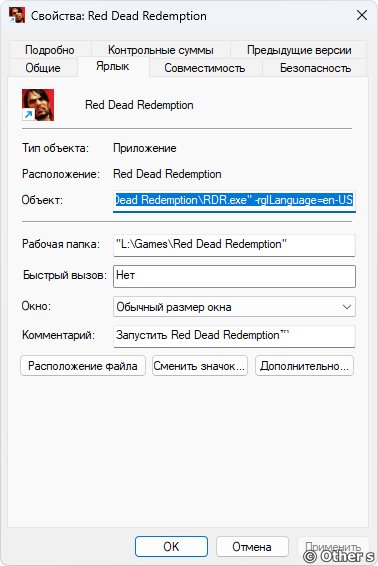The height and width of the screenshot is (566, 378).
Task: Click the Приложение object type text
Action: click(x=145, y=148)
